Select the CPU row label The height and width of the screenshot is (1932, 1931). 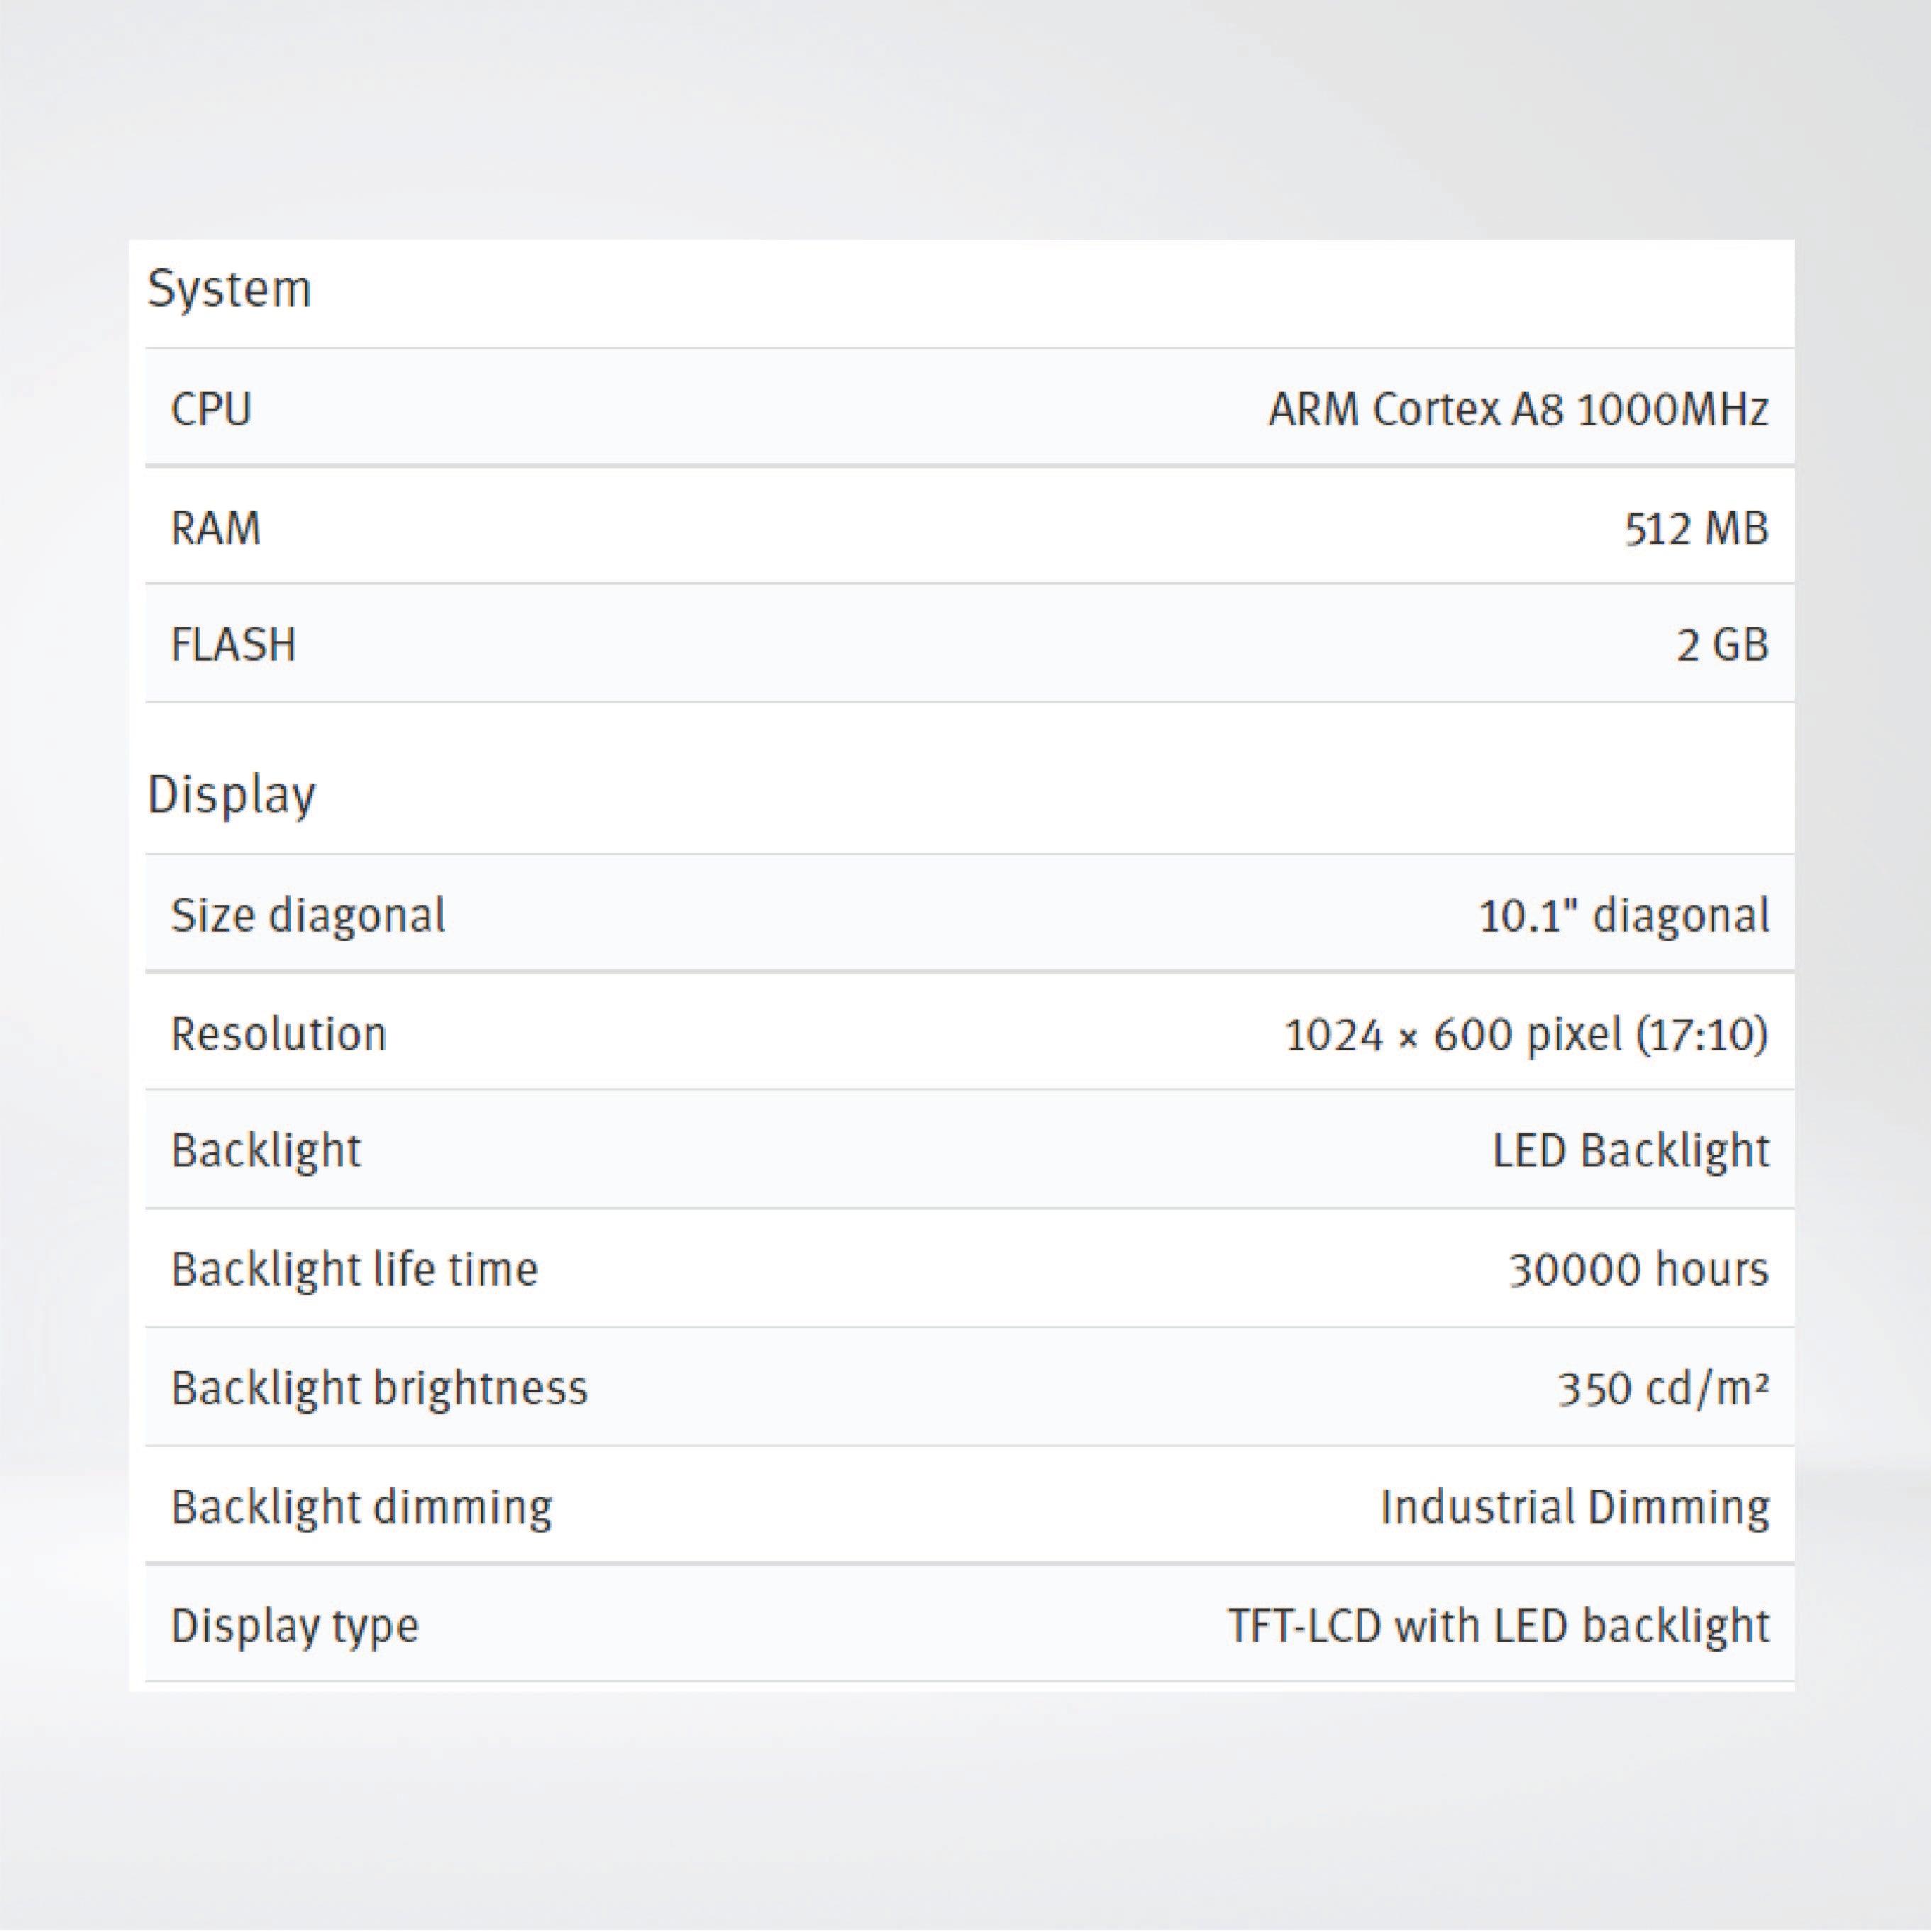[x=211, y=409]
